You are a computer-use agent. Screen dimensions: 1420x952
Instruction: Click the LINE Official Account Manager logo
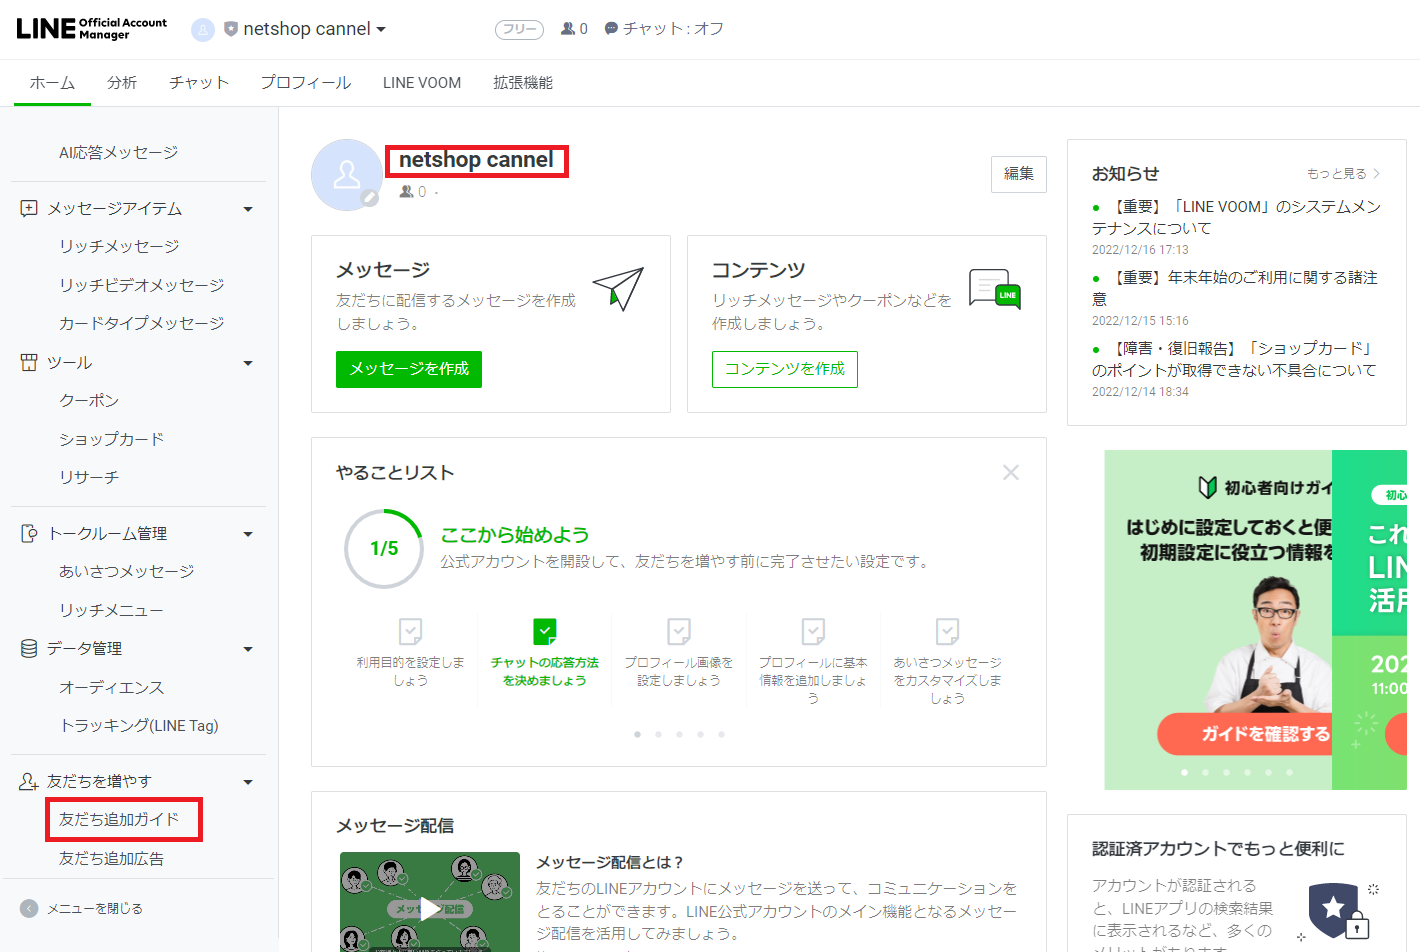91,29
